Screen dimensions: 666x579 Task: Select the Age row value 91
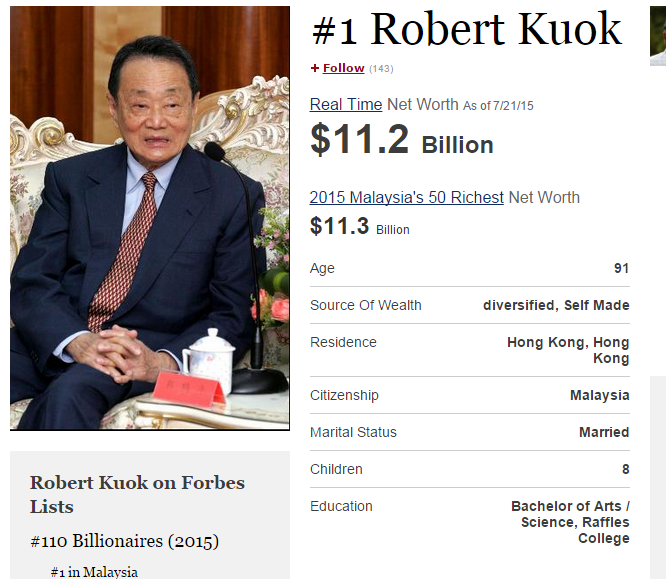click(x=621, y=268)
